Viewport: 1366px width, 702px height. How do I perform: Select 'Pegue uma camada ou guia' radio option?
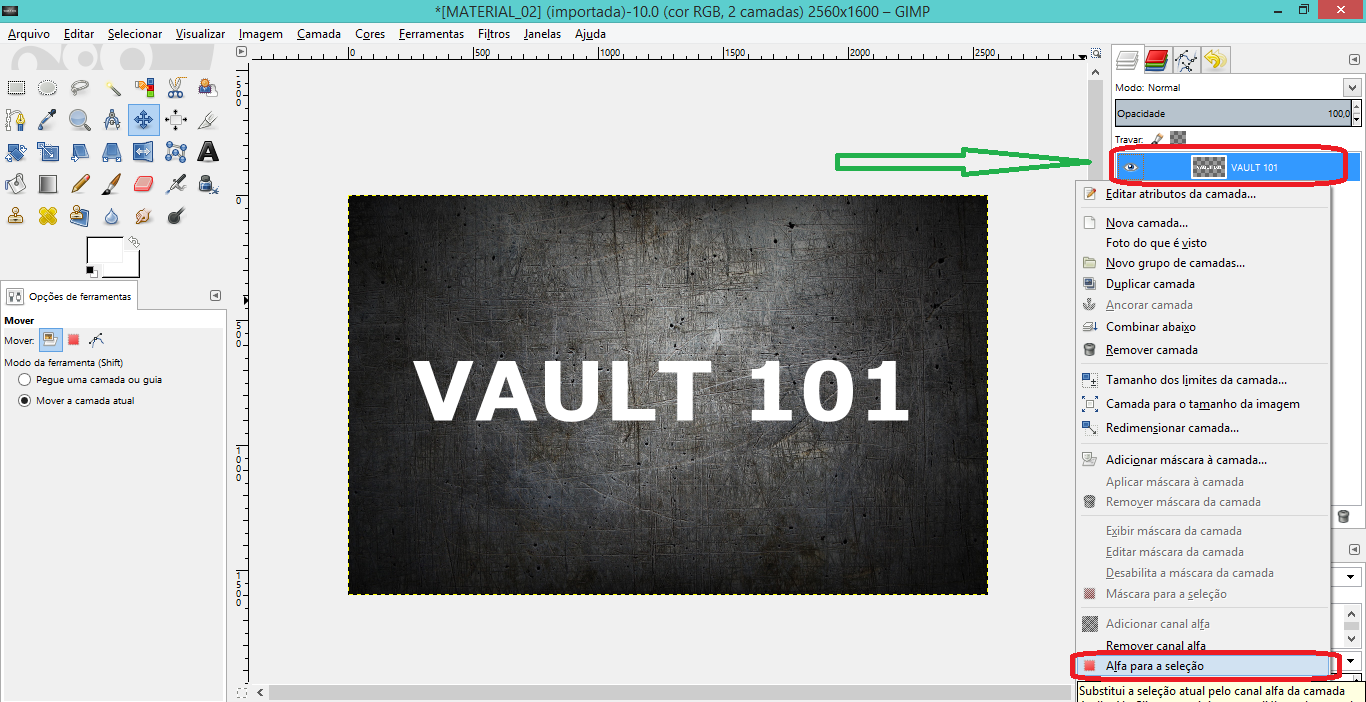[x=25, y=380]
